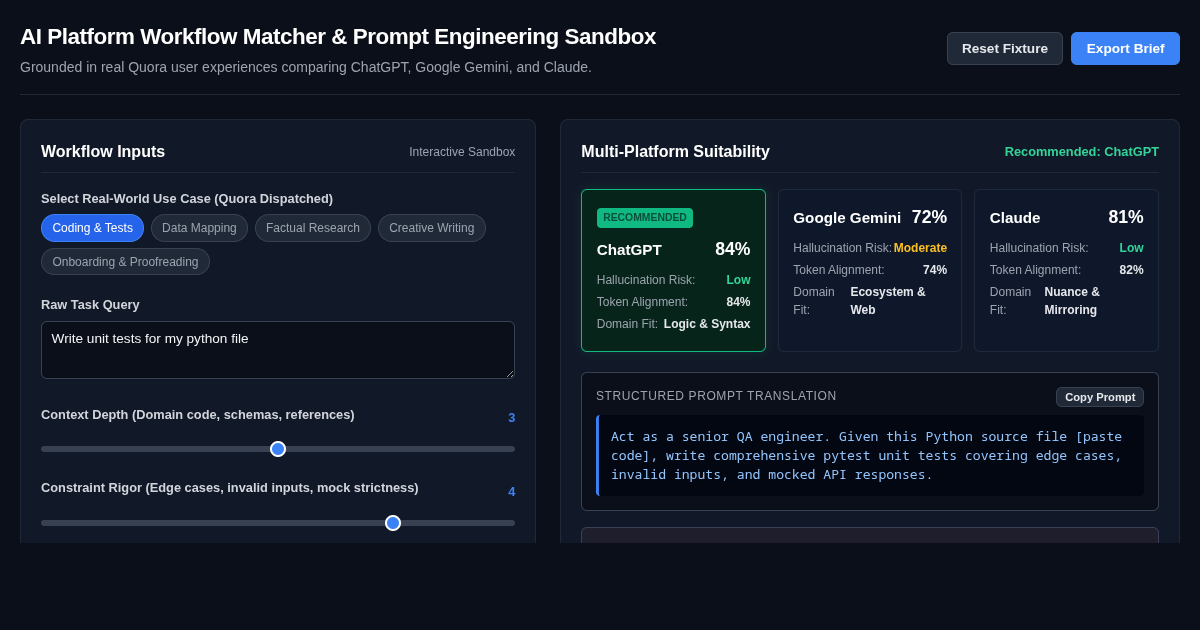Select the Google Gemini suitability card
The image size is (1200, 630).
tap(870, 270)
